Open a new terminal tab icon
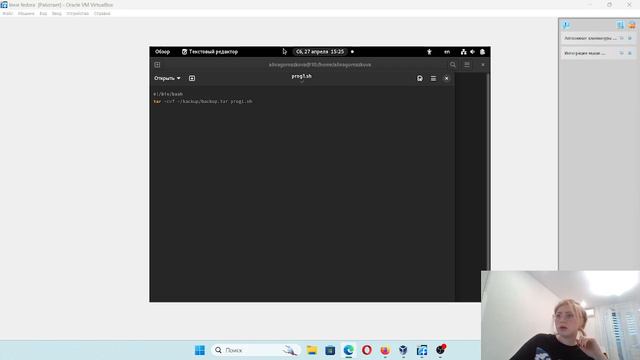Screen dimensions: 640x360 [157, 64]
